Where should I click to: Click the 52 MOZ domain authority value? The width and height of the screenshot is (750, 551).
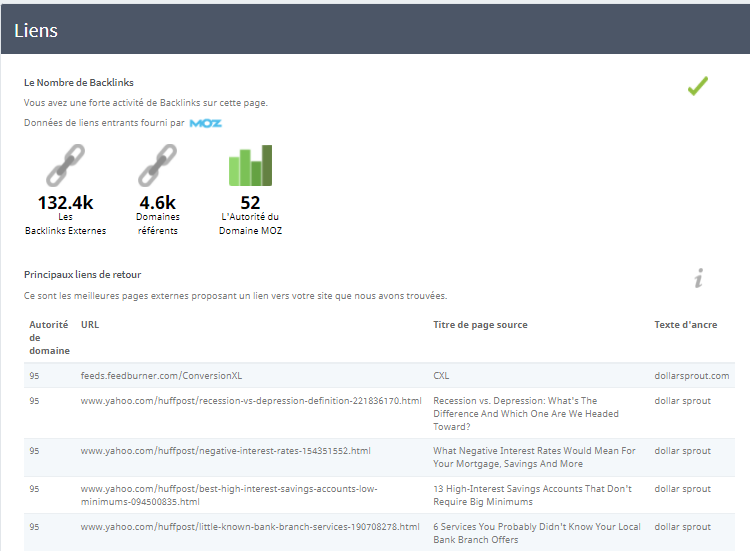coord(250,203)
